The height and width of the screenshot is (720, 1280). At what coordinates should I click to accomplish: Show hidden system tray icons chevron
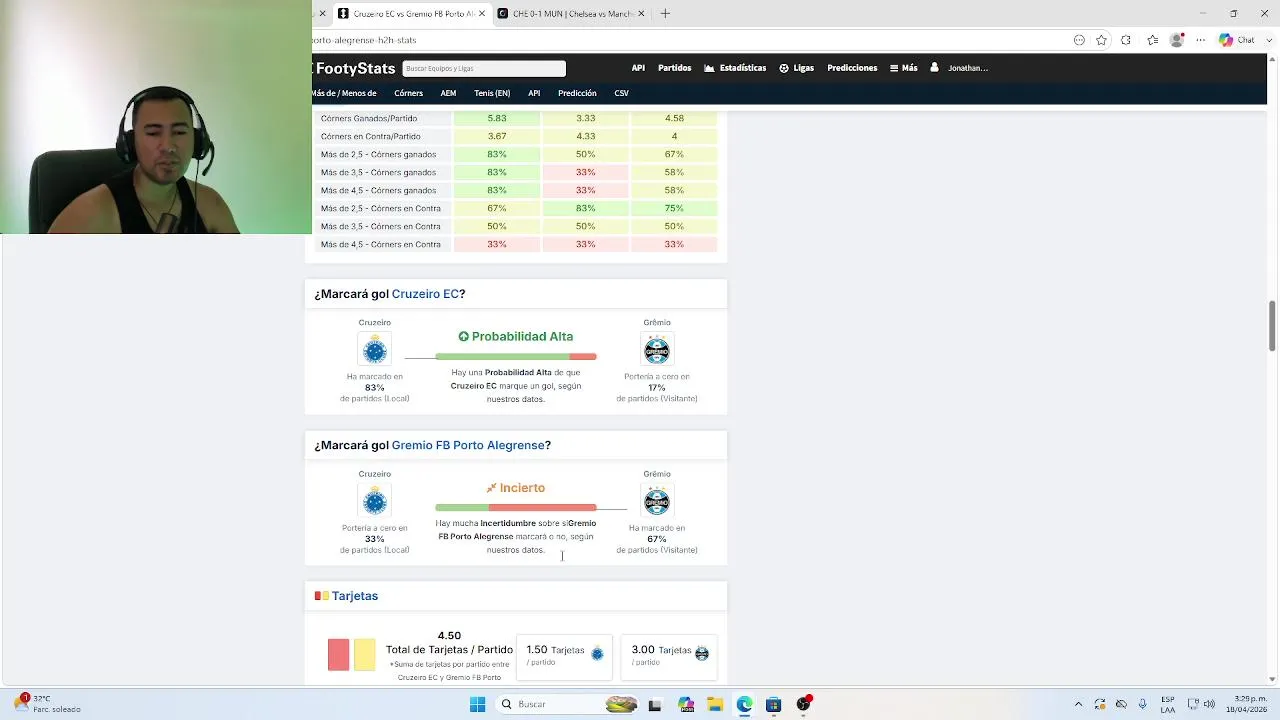pos(1078,704)
